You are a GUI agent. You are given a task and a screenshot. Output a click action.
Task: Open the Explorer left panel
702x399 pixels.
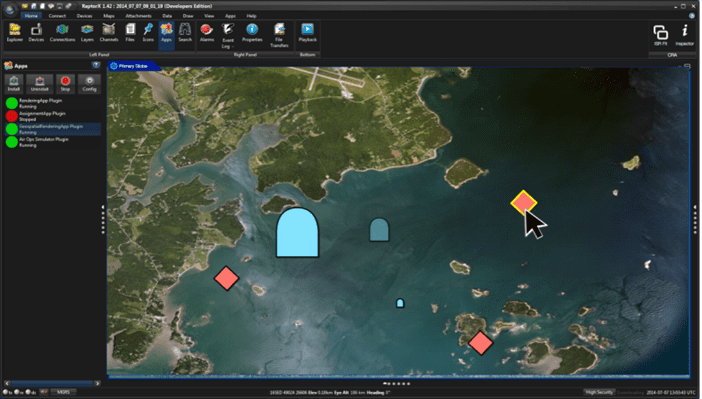pos(15,33)
